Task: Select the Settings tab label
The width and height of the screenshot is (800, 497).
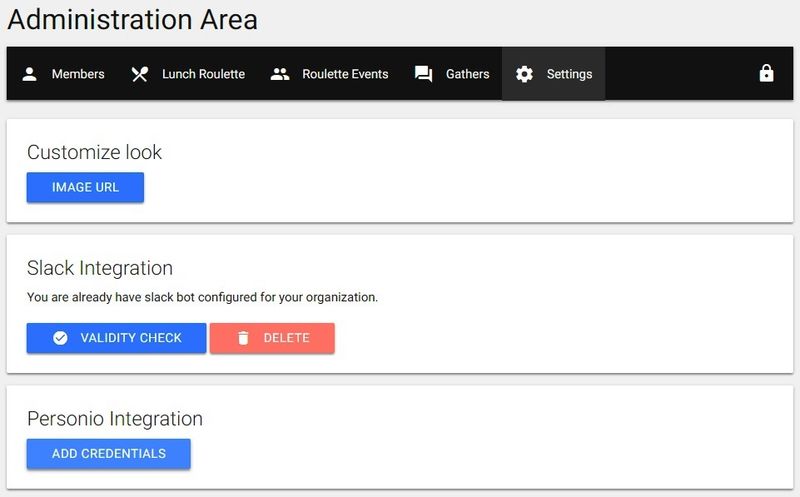Action: pyautogui.click(x=569, y=74)
